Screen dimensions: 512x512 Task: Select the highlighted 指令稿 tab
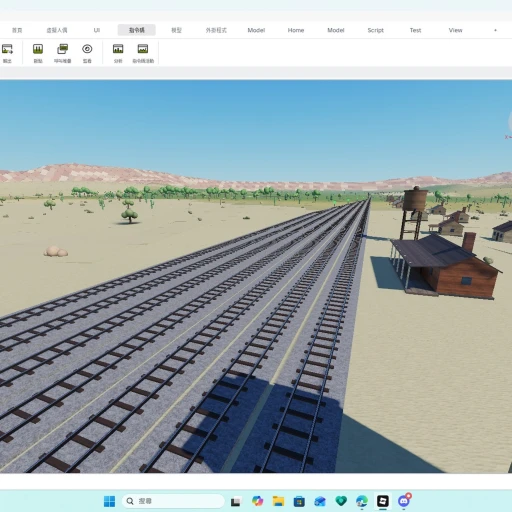(x=137, y=30)
